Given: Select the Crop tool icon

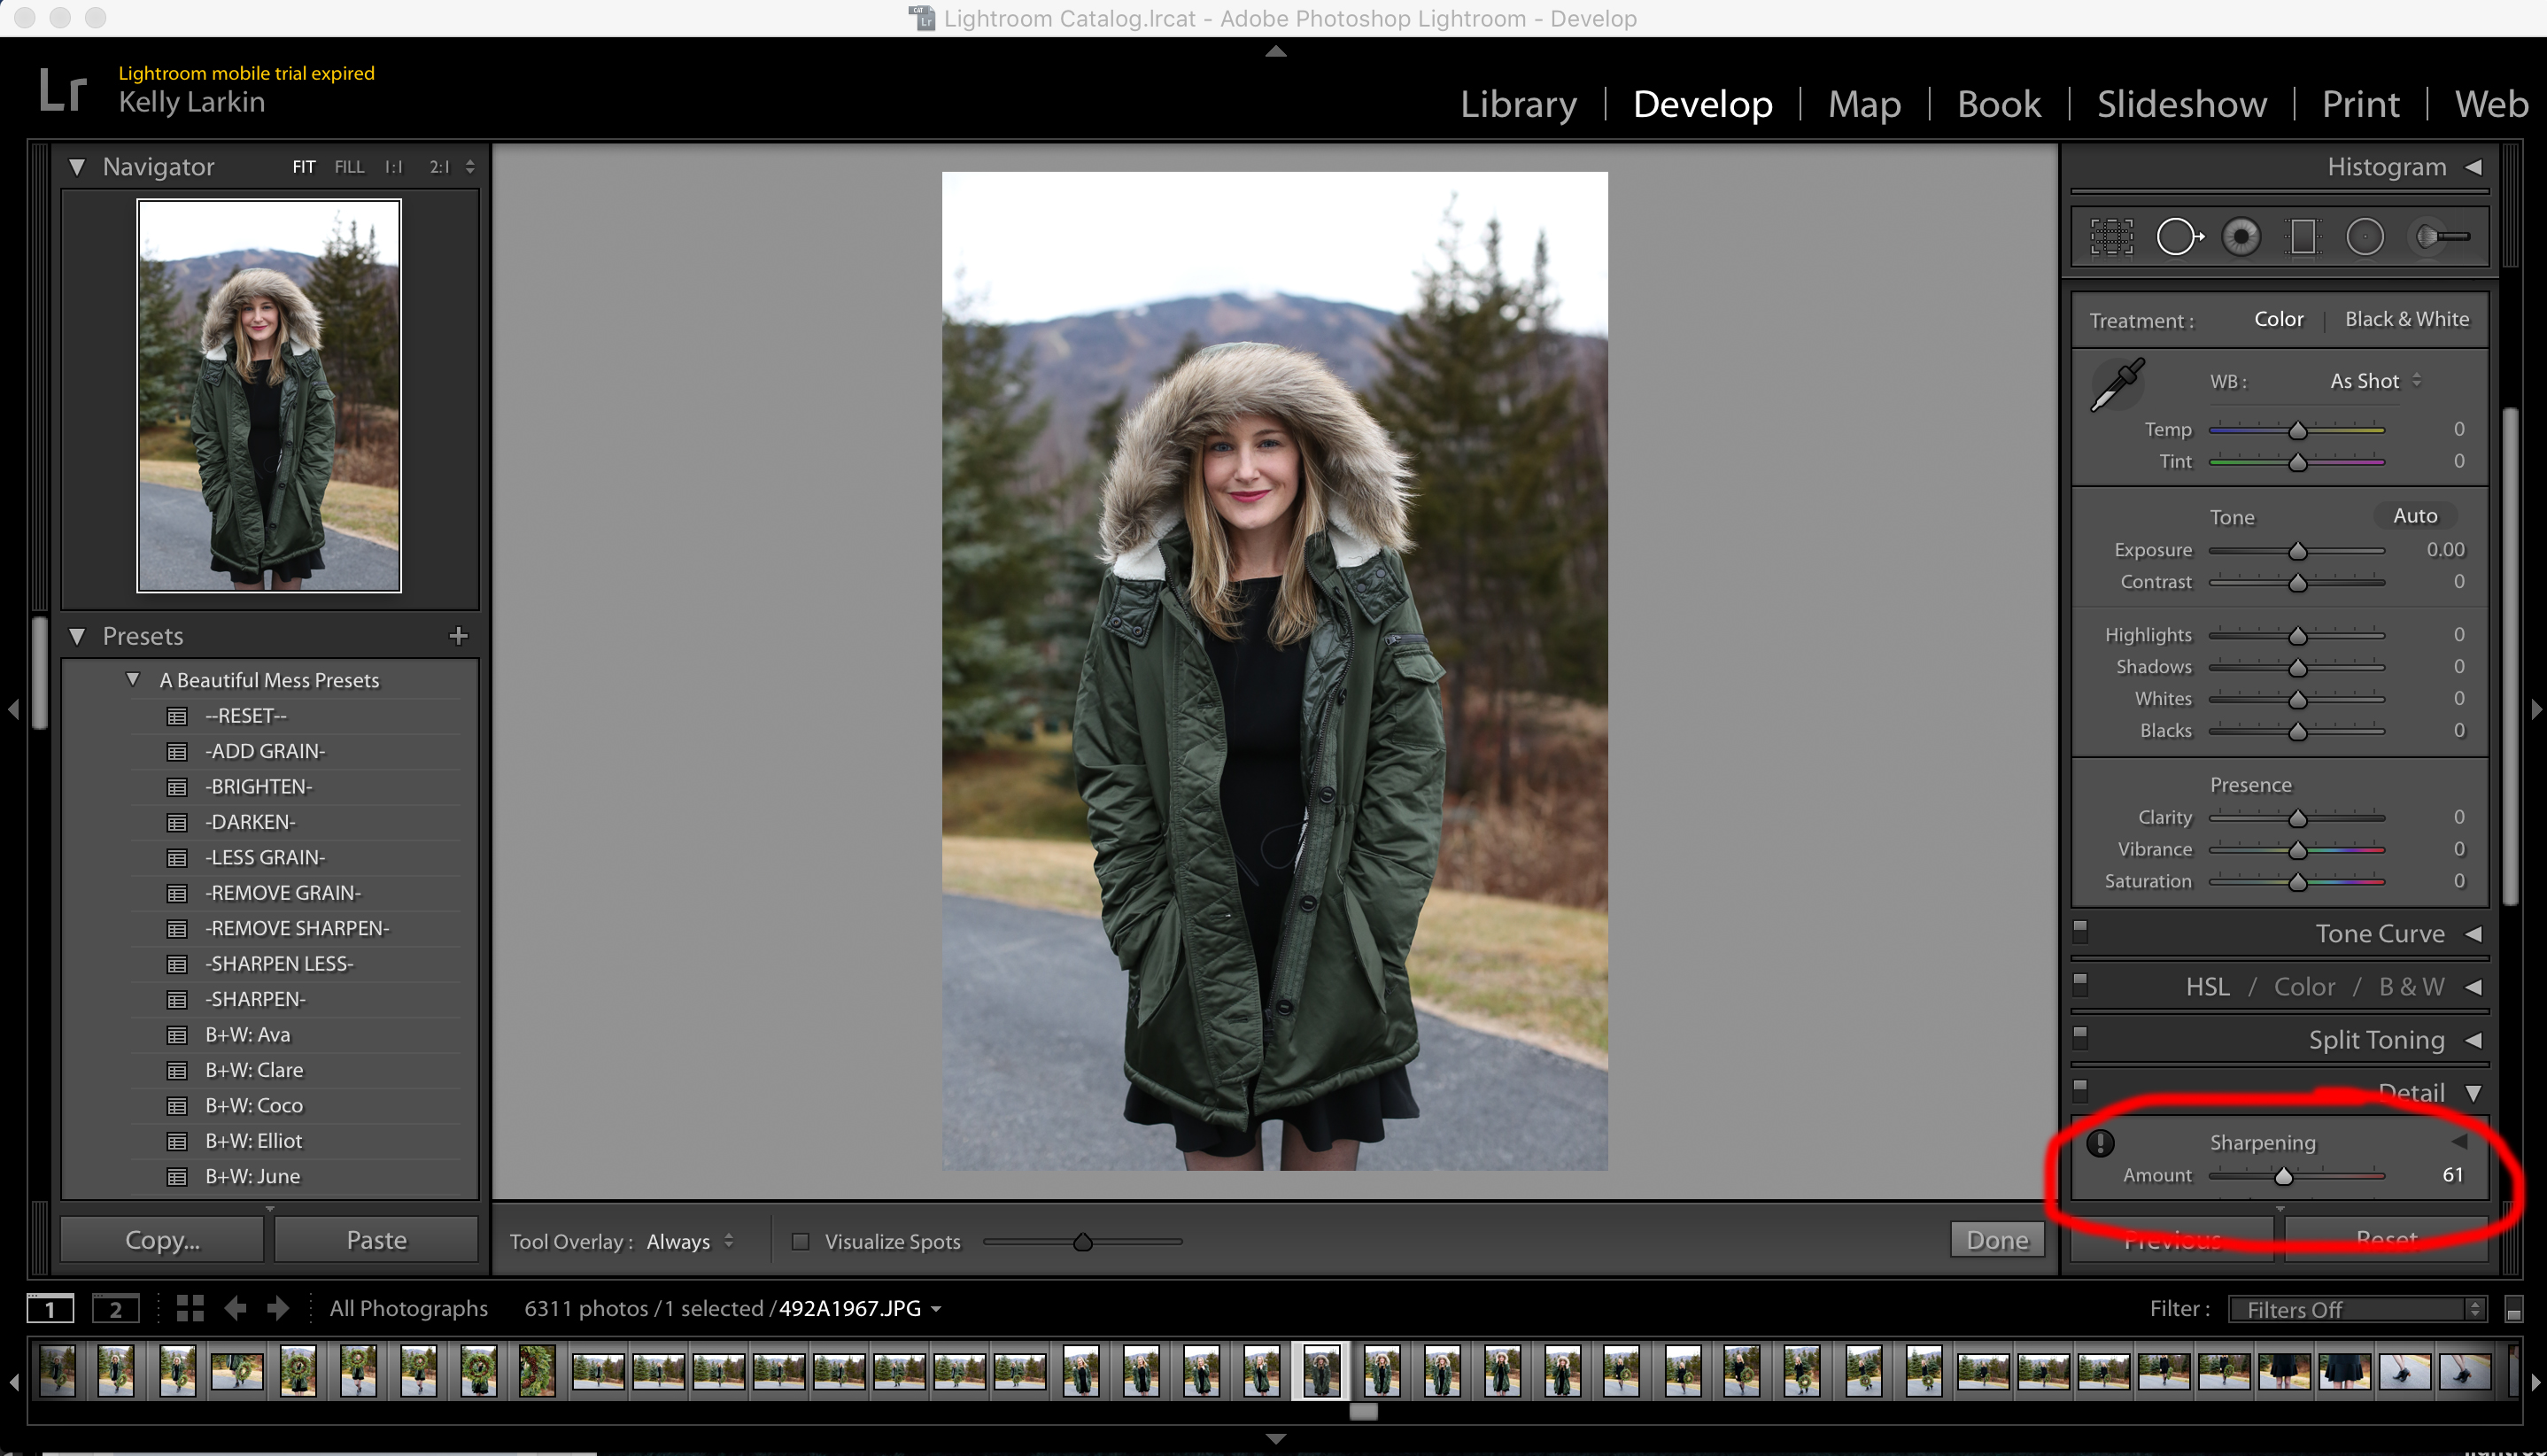Looking at the screenshot, I should (x=2111, y=236).
